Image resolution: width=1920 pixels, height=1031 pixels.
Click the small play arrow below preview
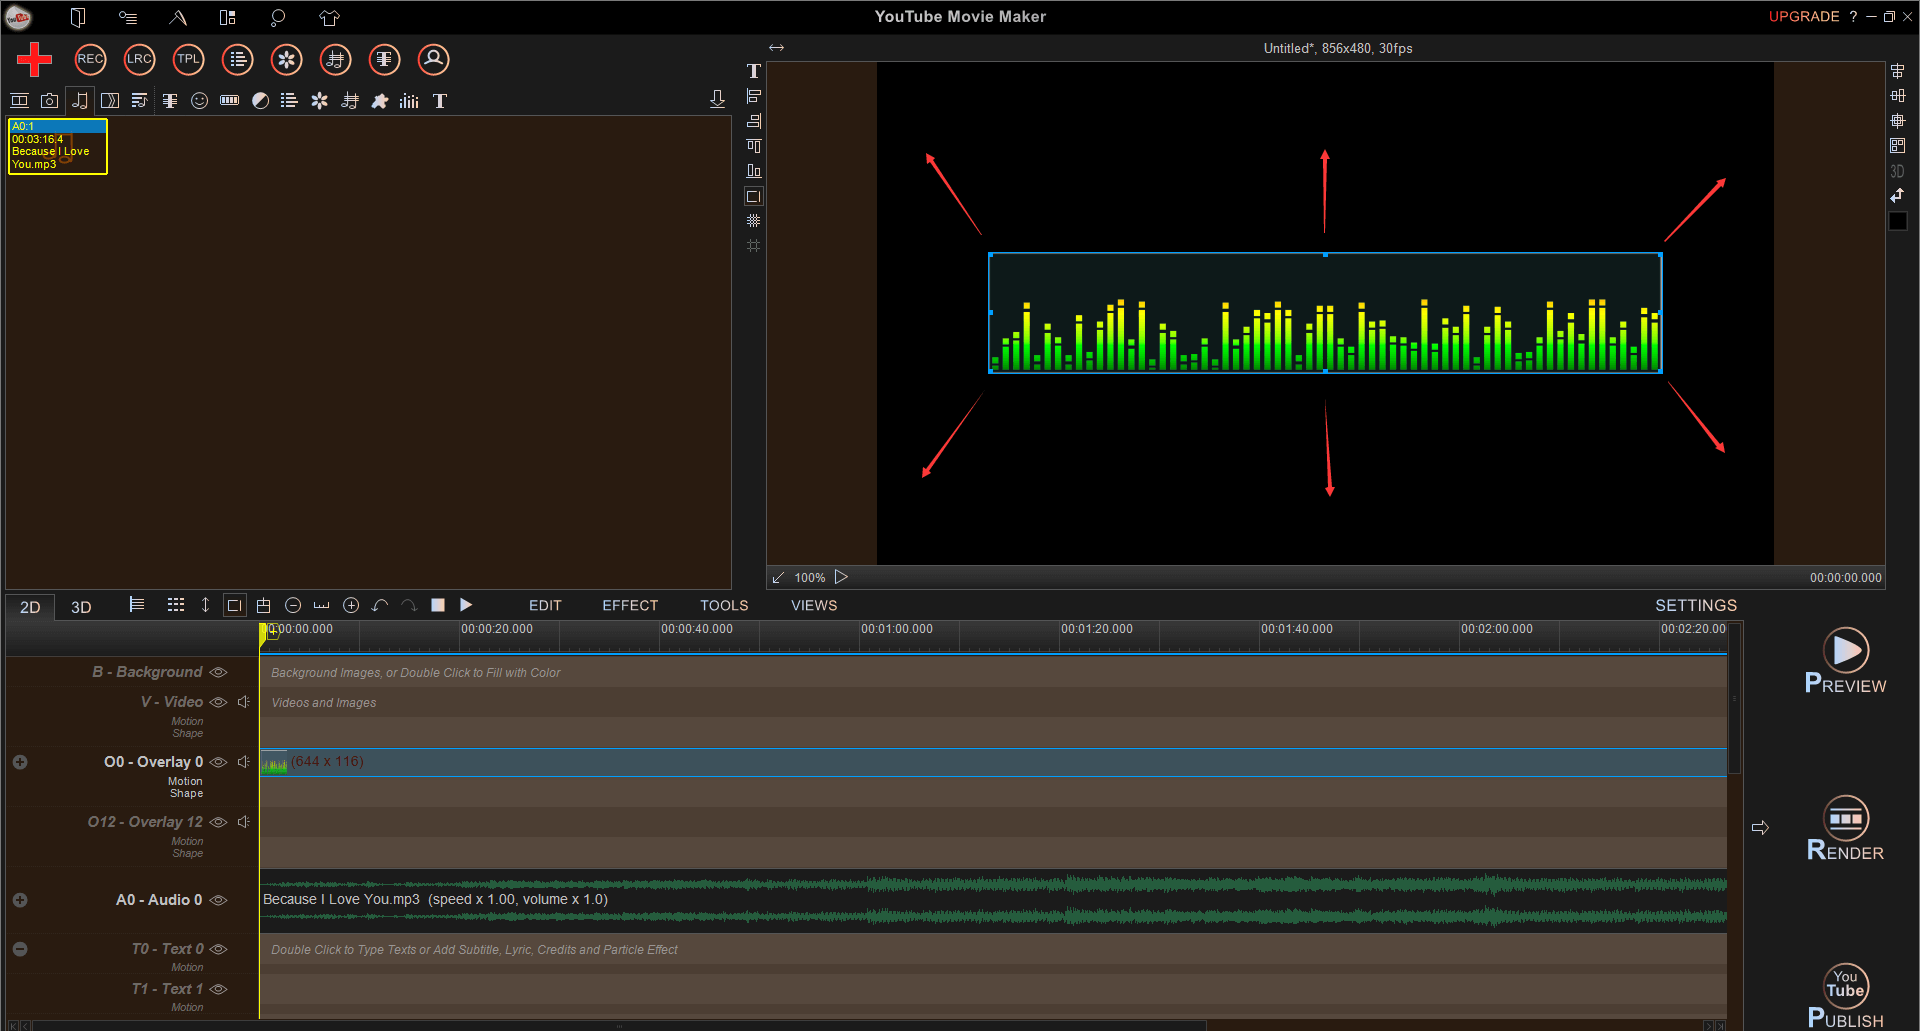coord(841,577)
